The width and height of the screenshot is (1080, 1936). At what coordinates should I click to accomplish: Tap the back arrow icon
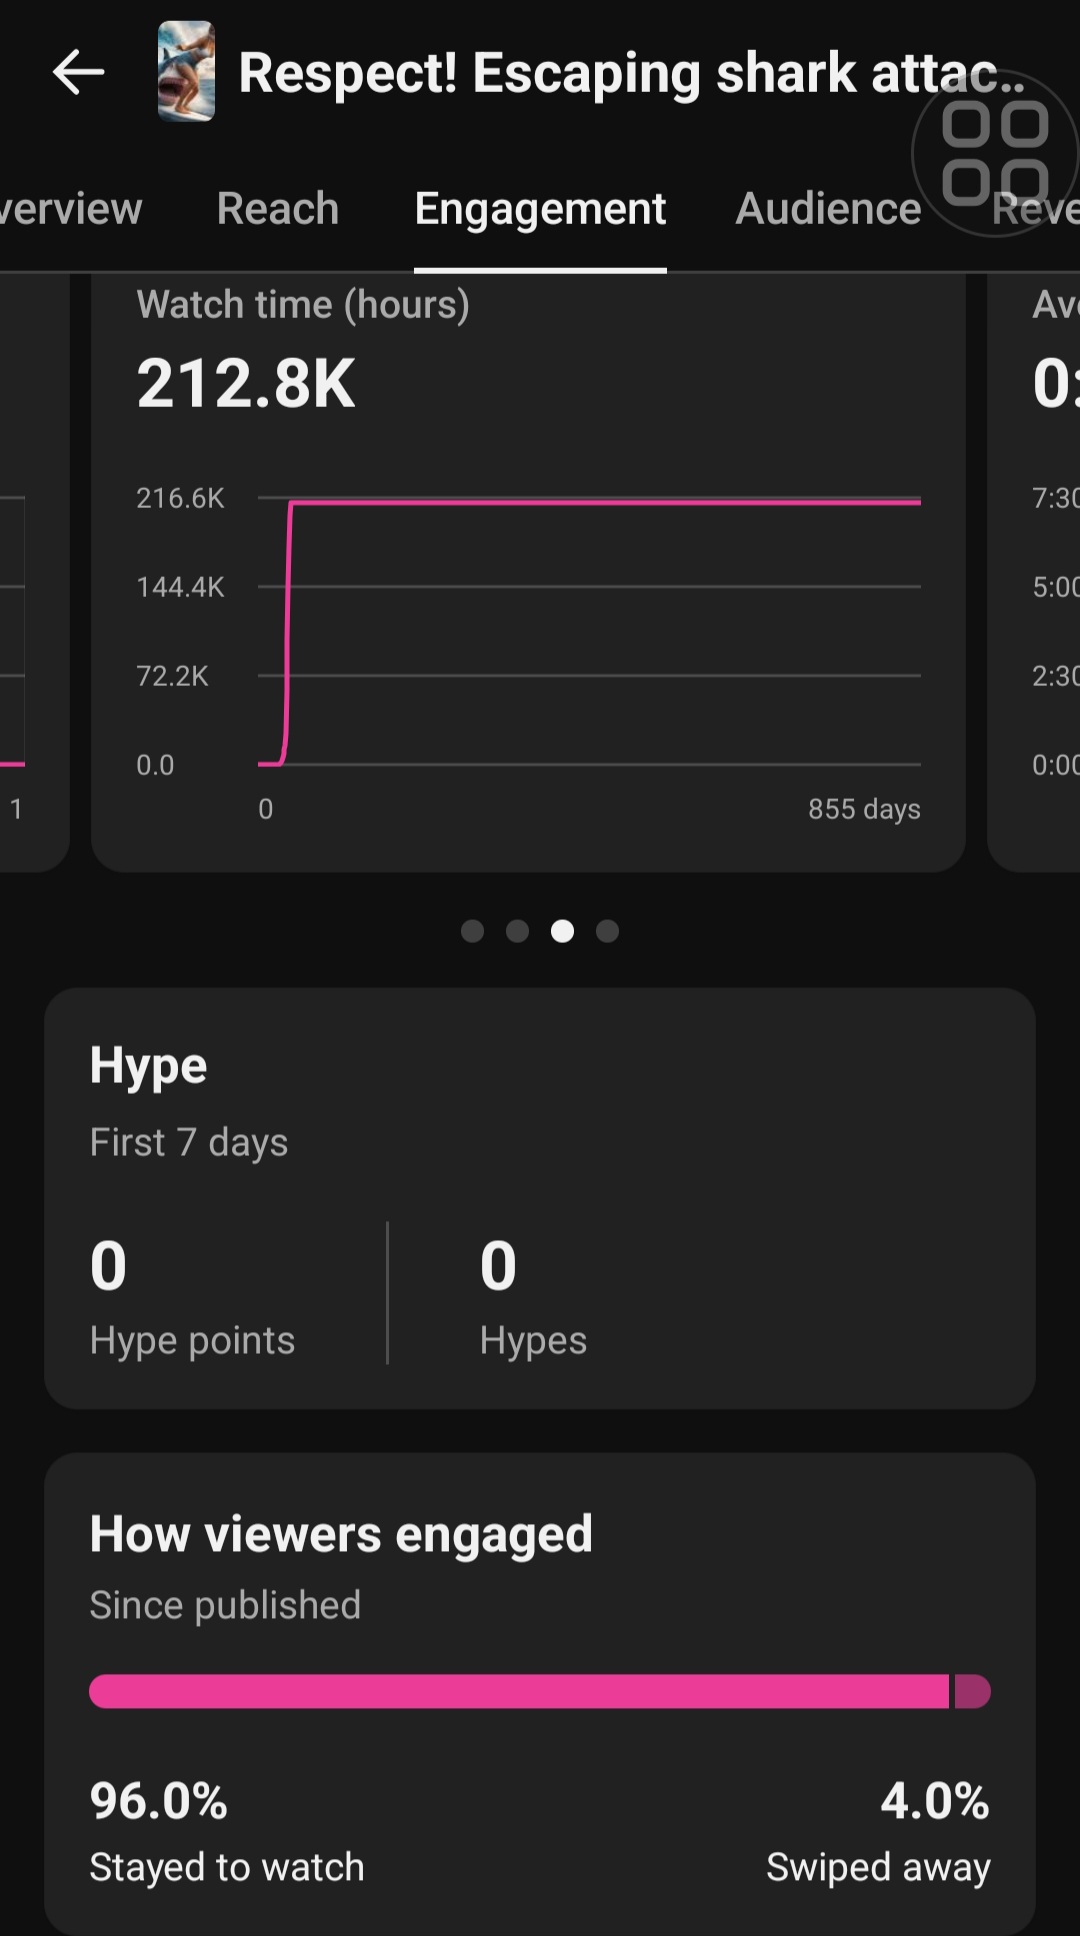pyautogui.click(x=78, y=73)
